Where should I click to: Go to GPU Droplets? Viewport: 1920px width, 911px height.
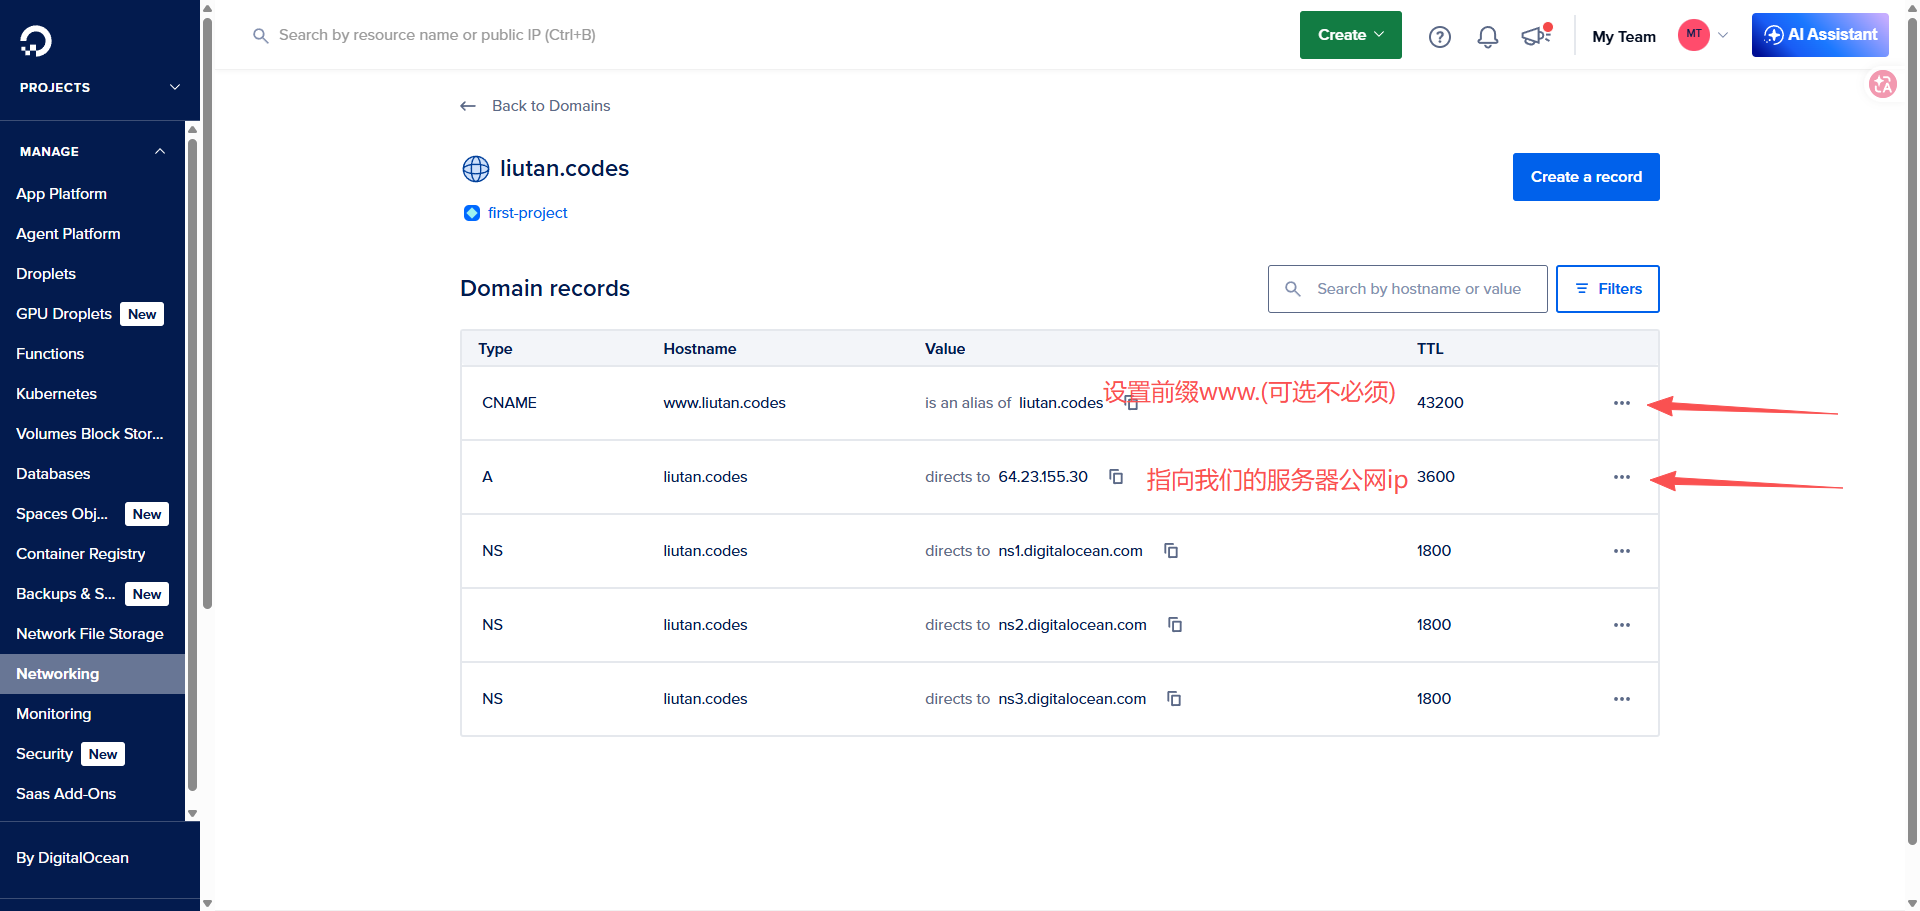click(x=64, y=314)
